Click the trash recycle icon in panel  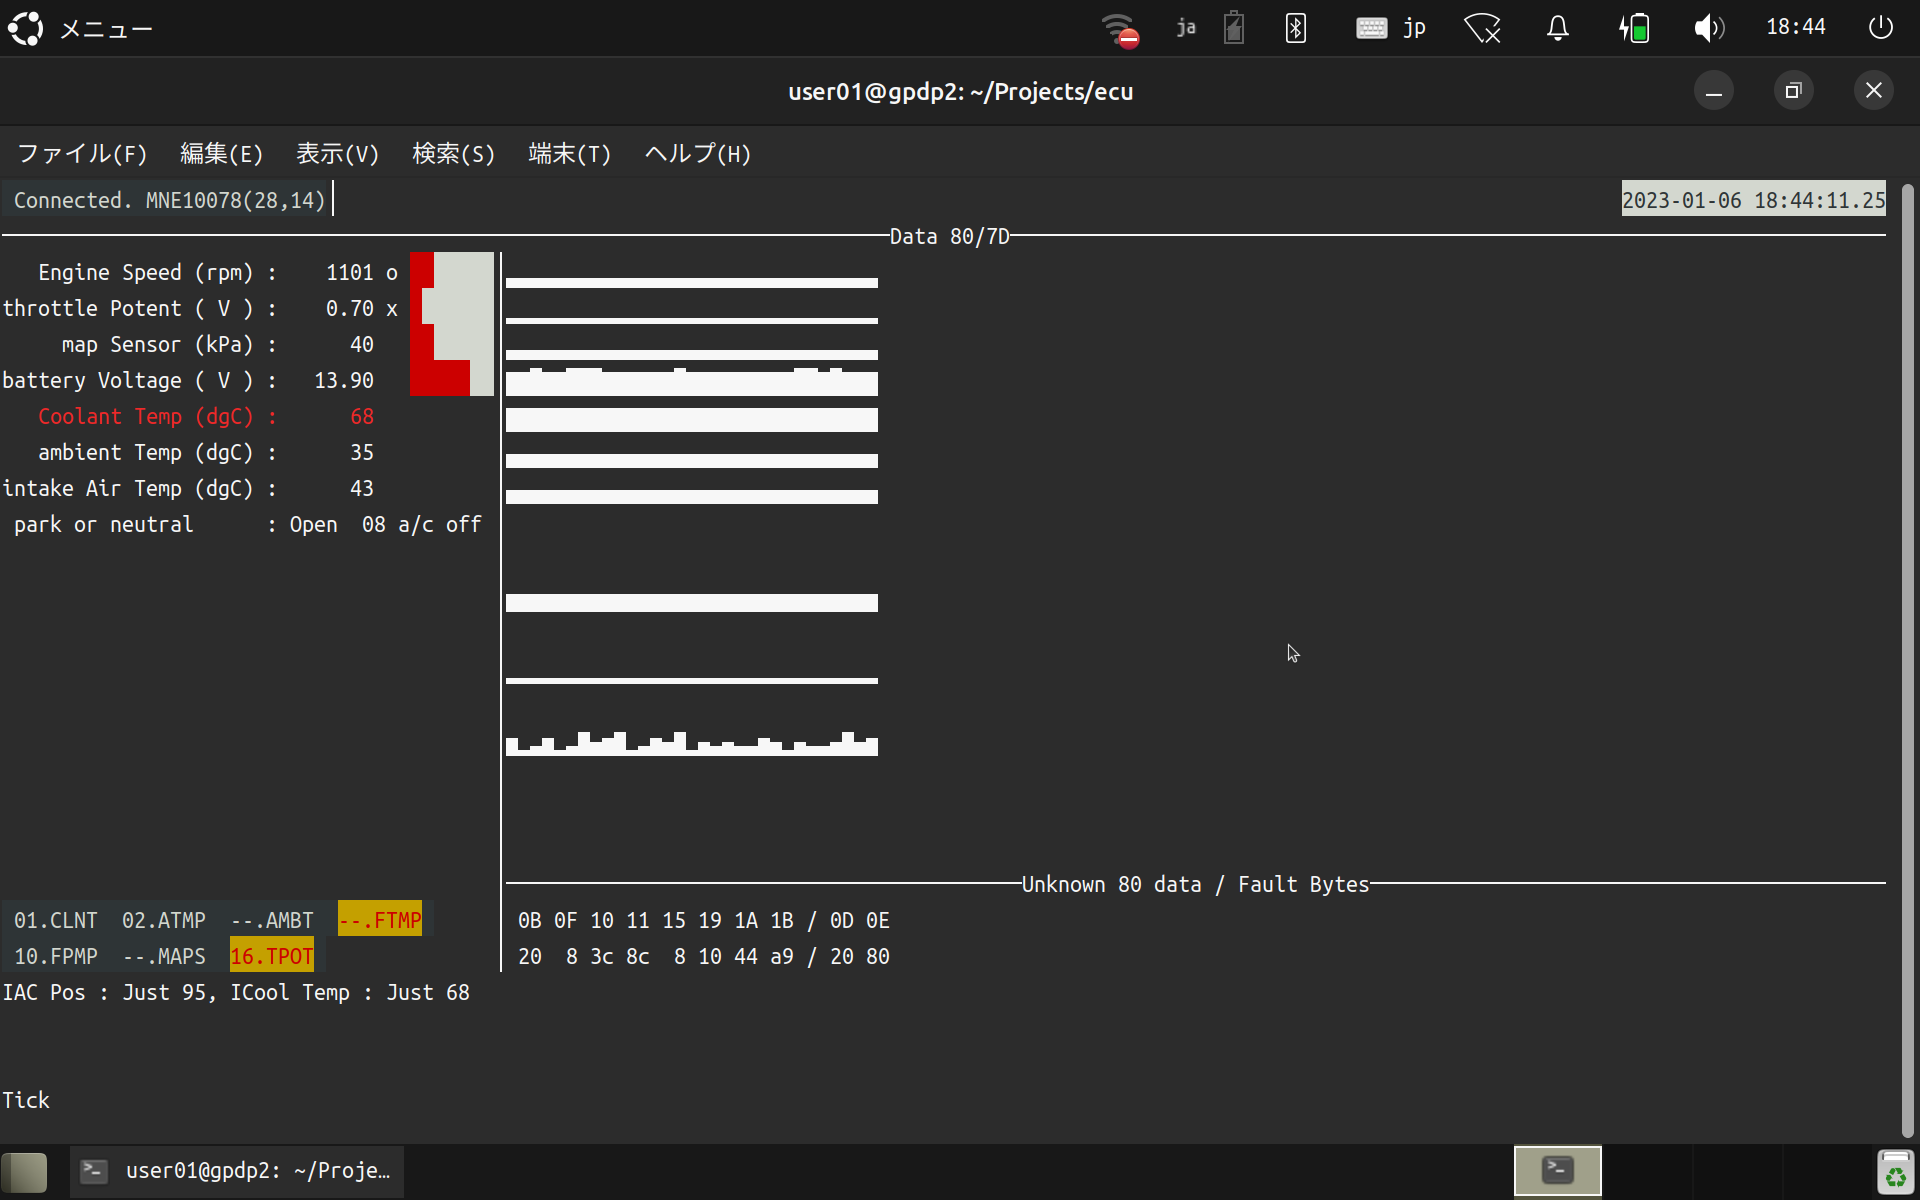pyautogui.click(x=1895, y=1172)
